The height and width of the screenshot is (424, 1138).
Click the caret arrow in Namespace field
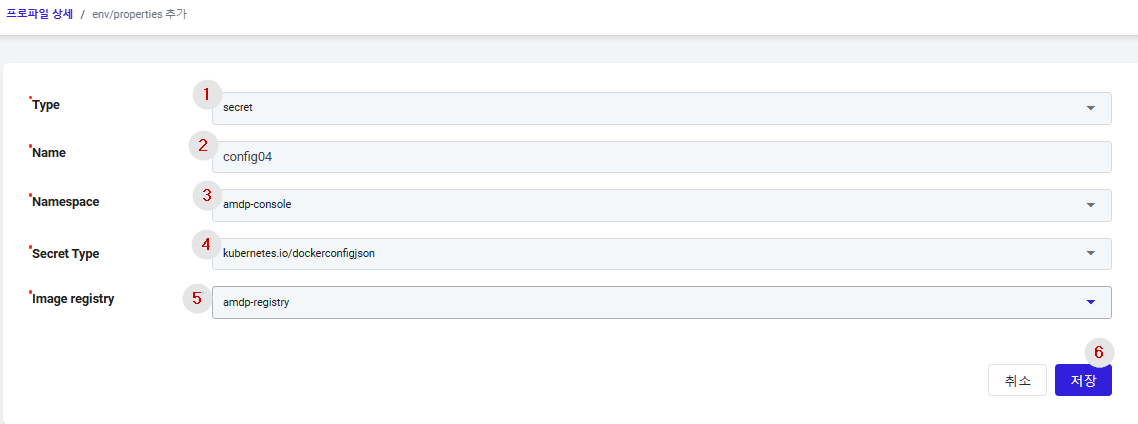[1090, 205]
